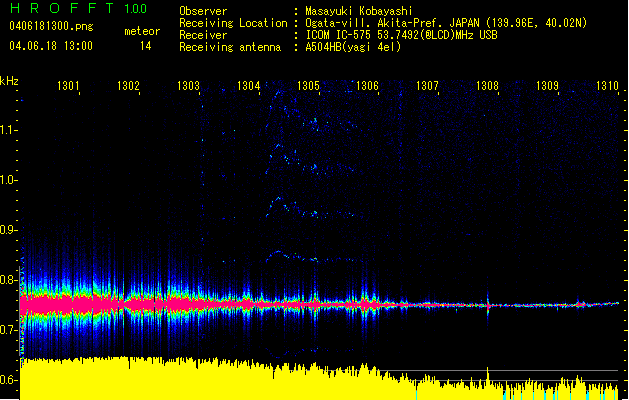Click the 'Receiving antenna' field label
The height and width of the screenshot is (400, 629).
click(x=230, y=47)
